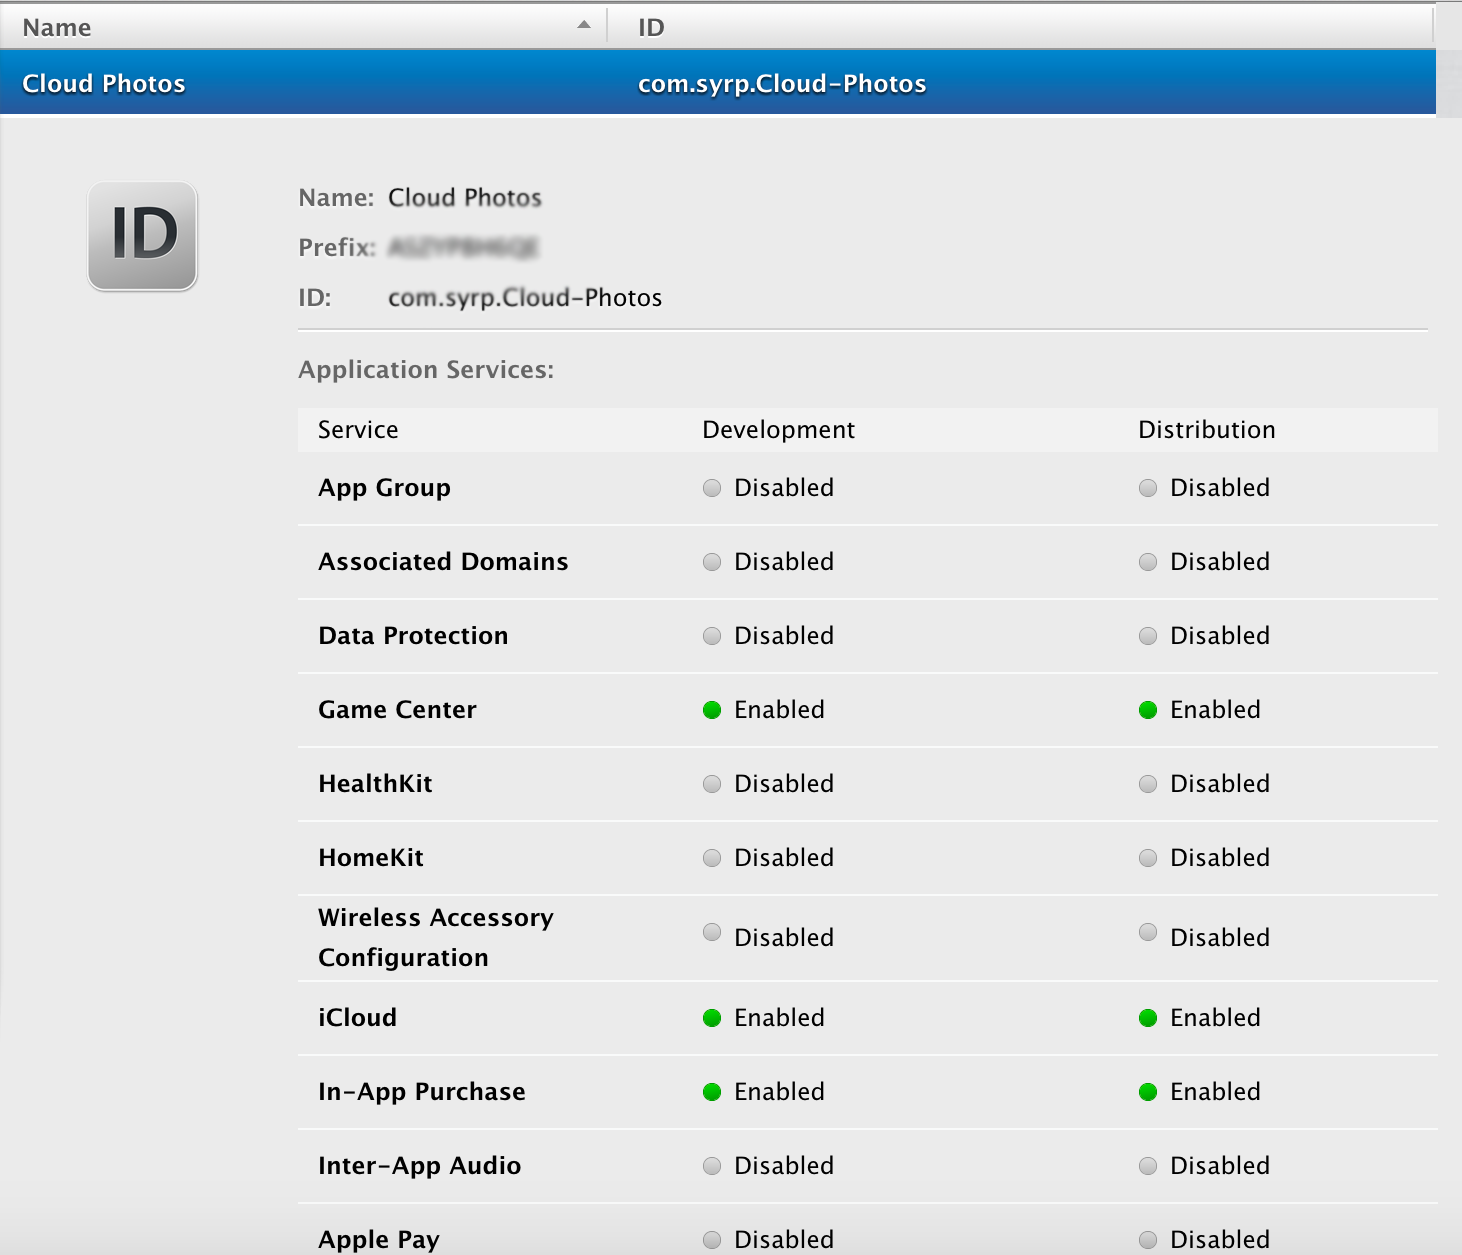Click the Data Protection service name
1462x1255 pixels.
pyautogui.click(x=413, y=636)
